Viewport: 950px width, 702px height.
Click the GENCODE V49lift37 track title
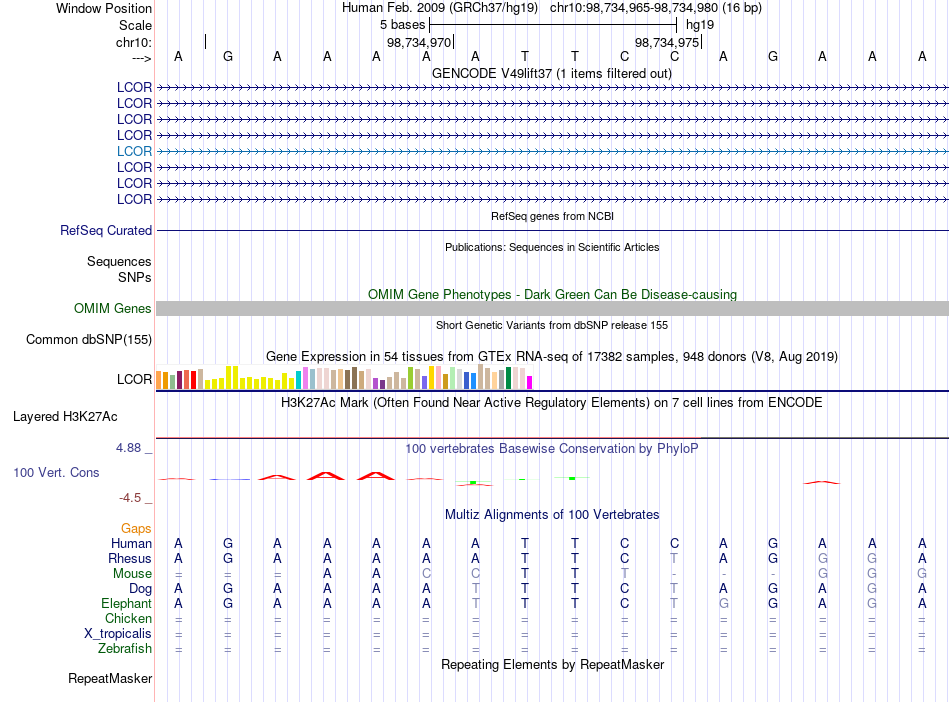click(x=551, y=74)
